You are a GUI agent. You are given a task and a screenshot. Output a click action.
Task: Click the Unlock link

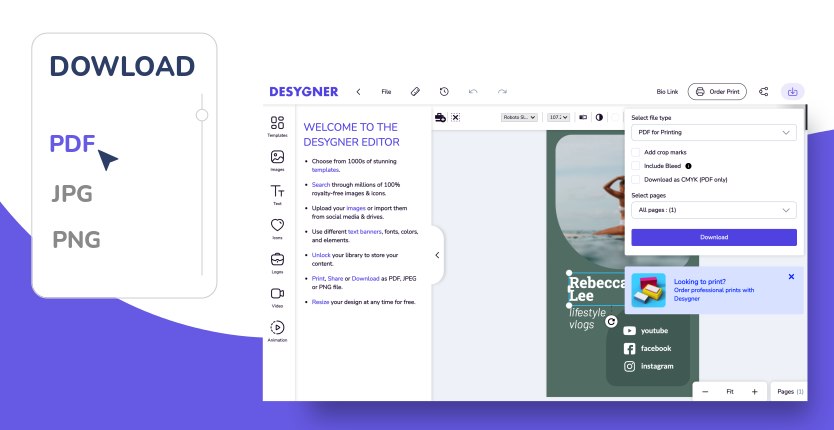tap(321, 255)
